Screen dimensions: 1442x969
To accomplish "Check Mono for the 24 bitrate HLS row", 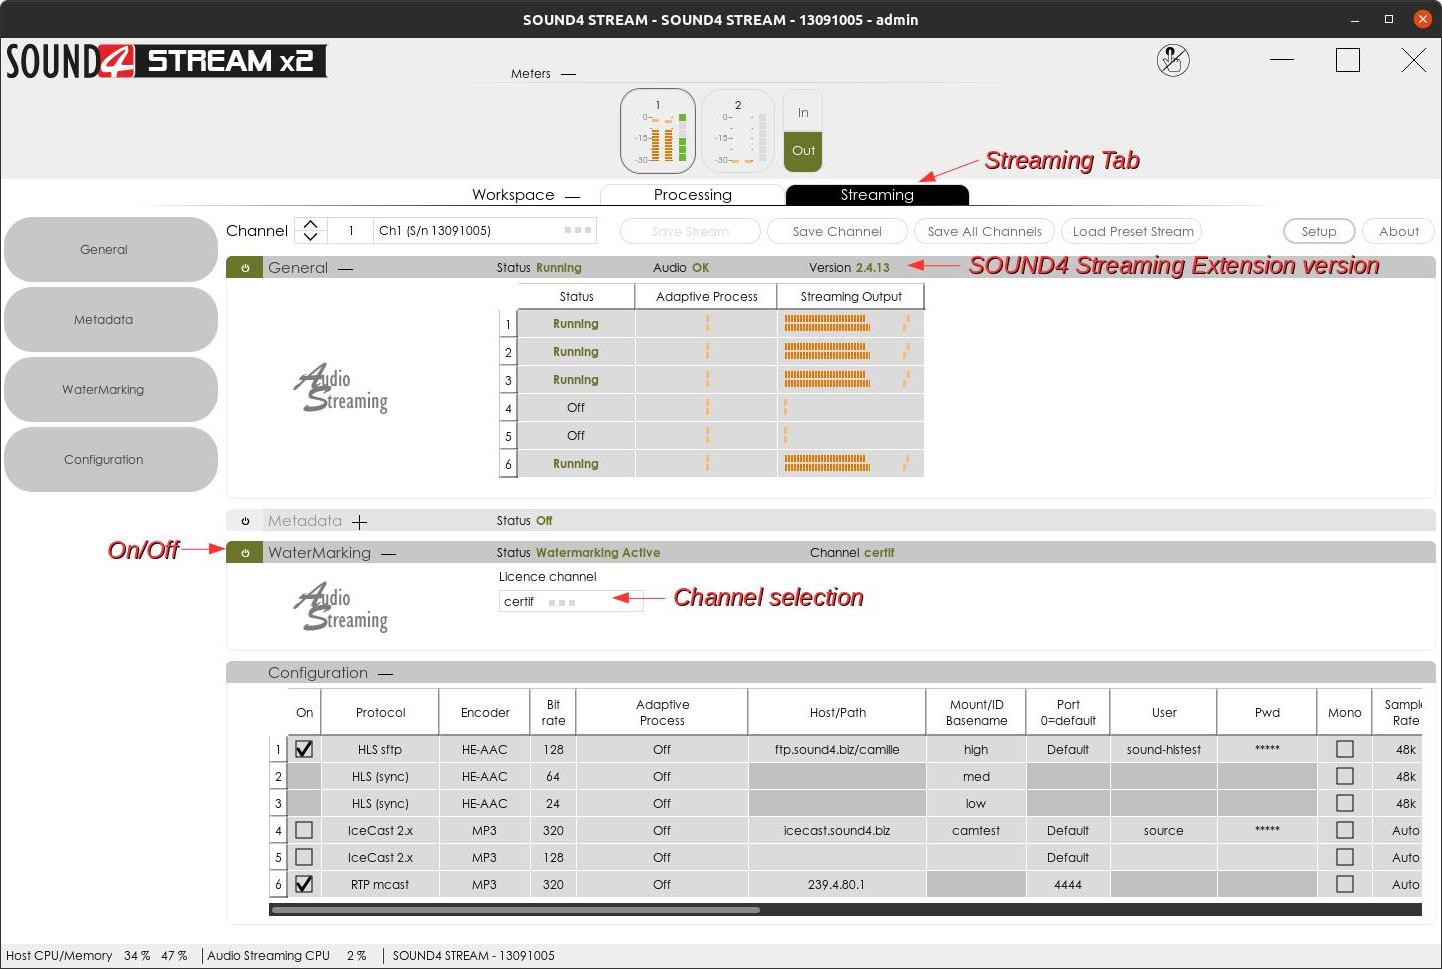I will click(1345, 803).
